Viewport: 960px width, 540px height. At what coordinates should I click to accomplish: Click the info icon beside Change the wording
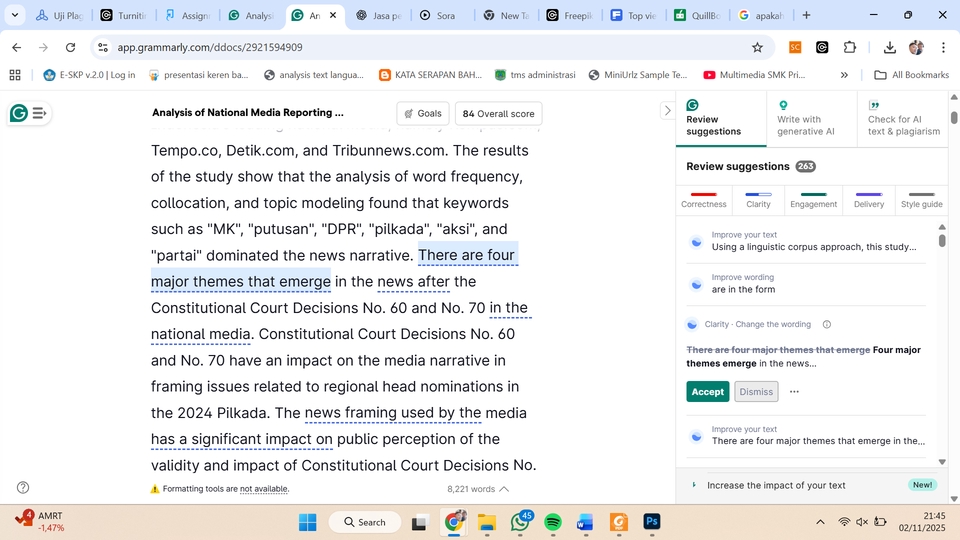(x=826, y=324)
